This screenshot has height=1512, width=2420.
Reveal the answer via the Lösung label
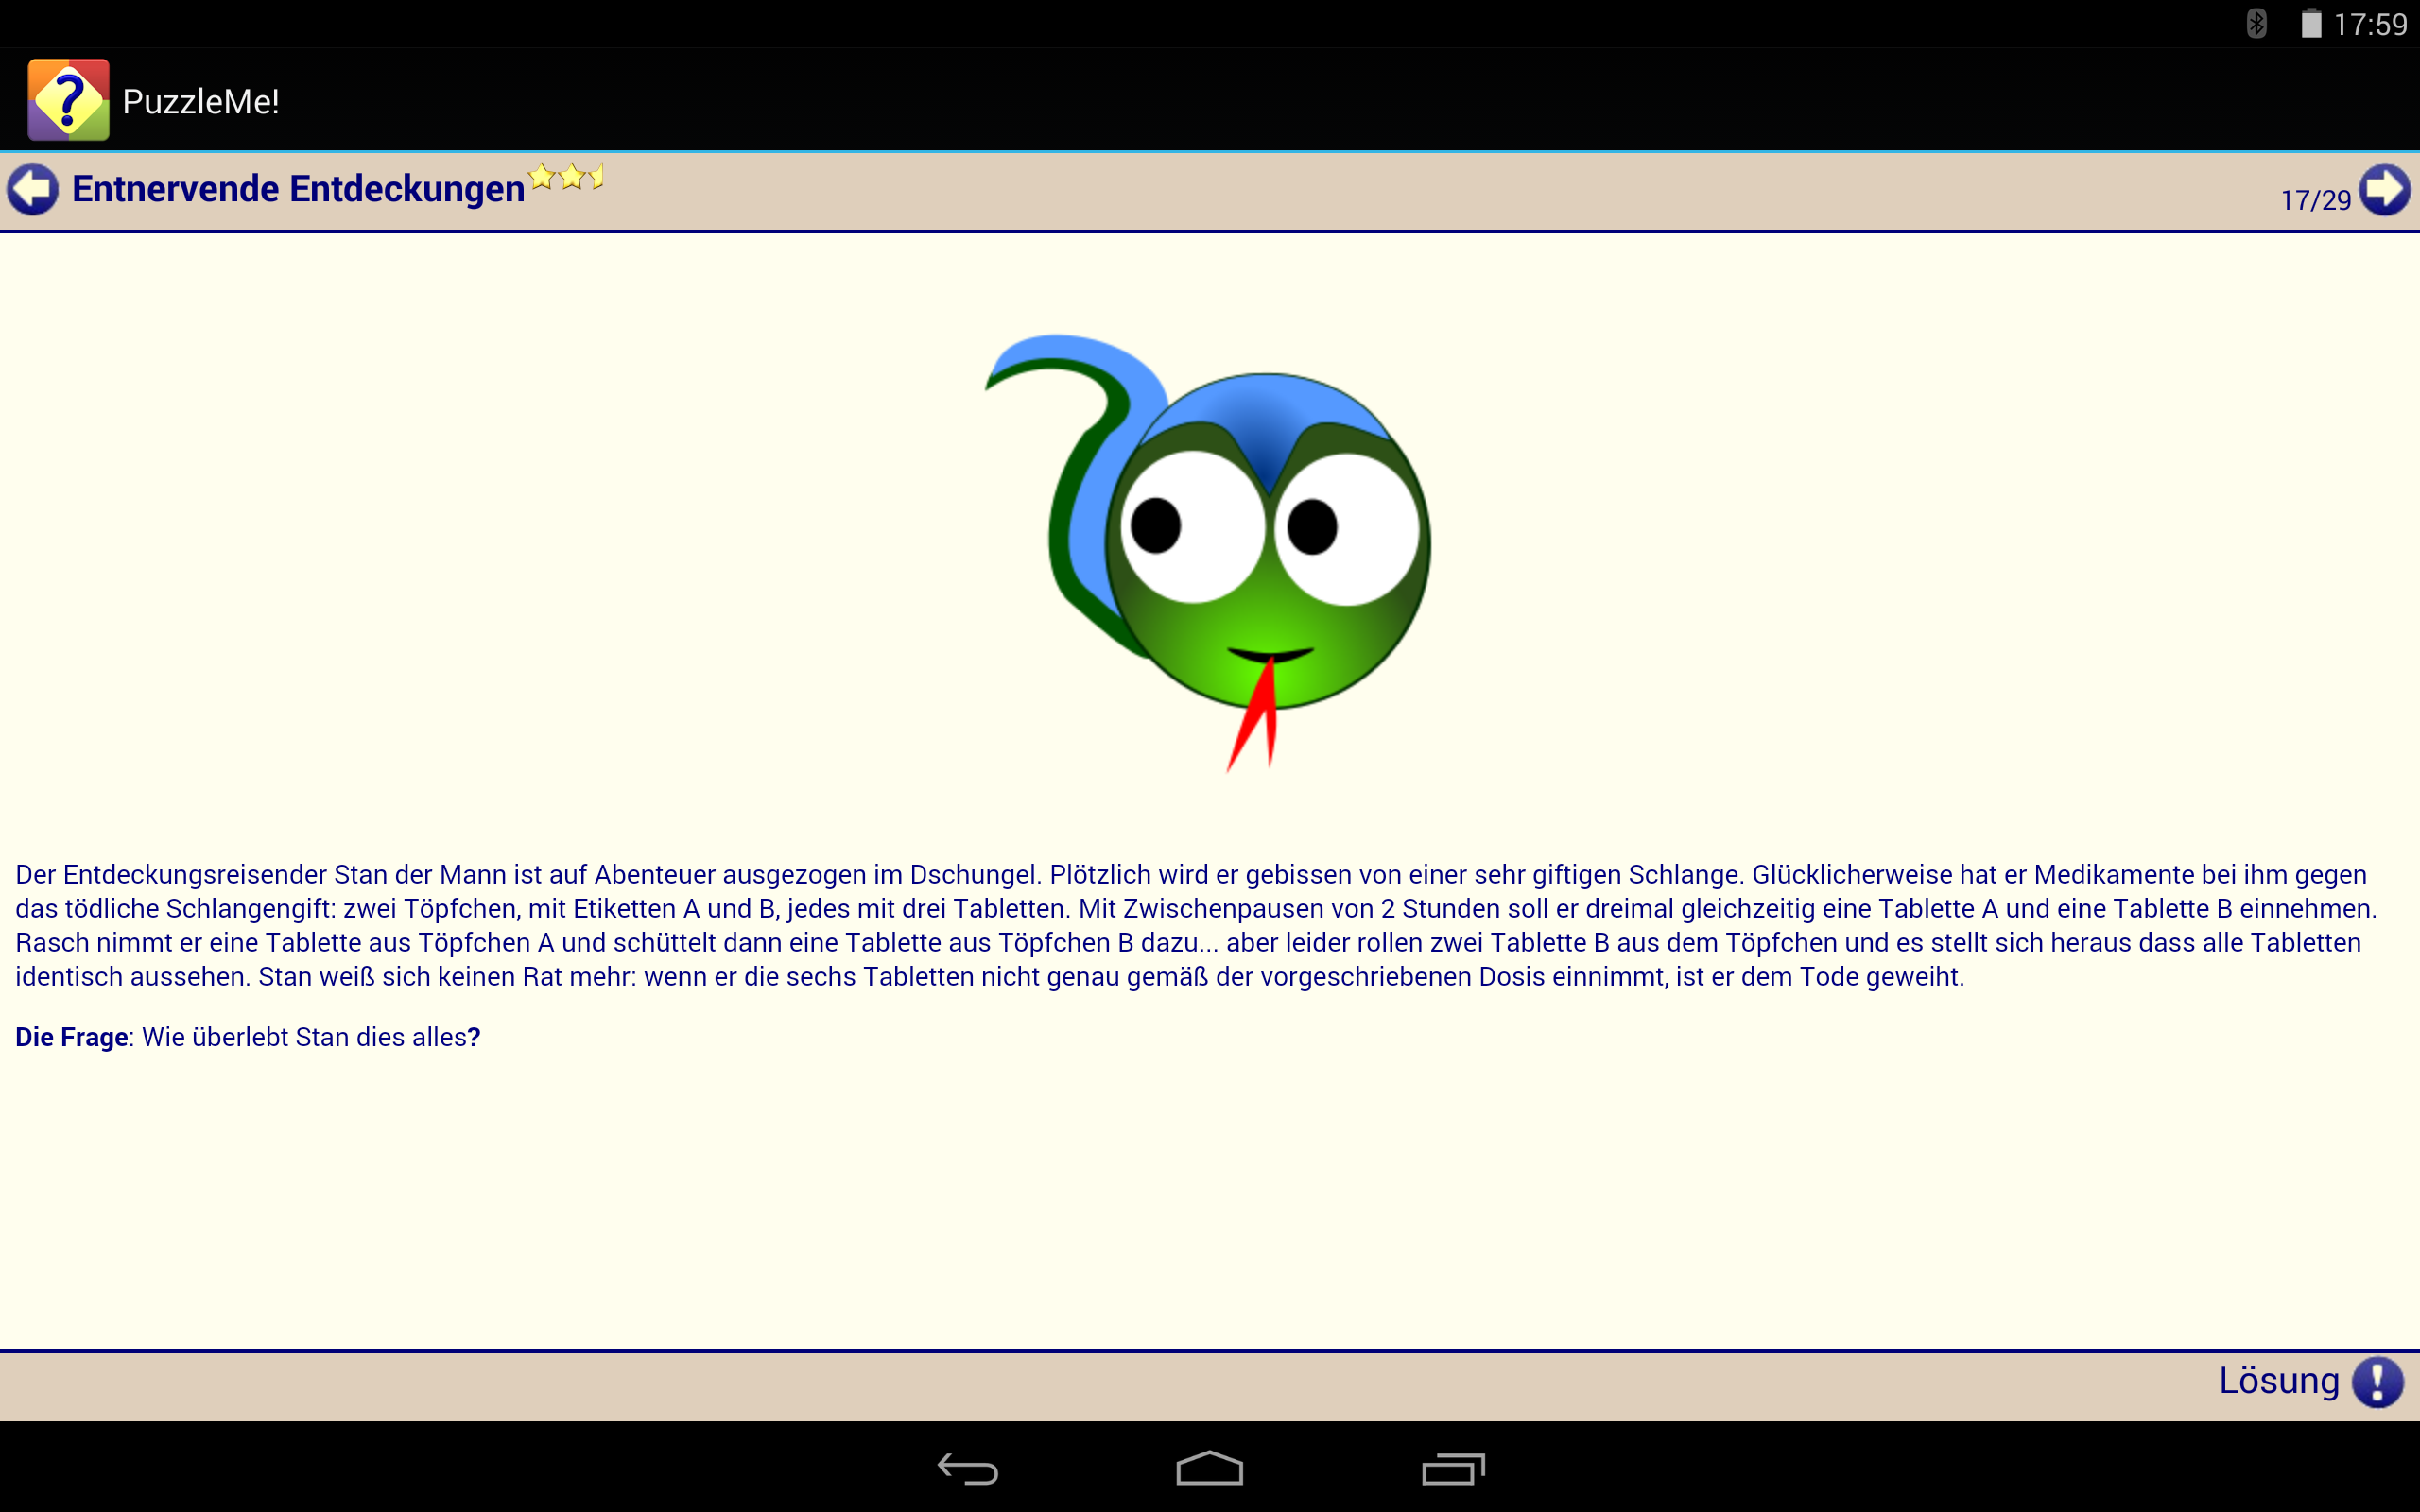pos(2278,1381)
